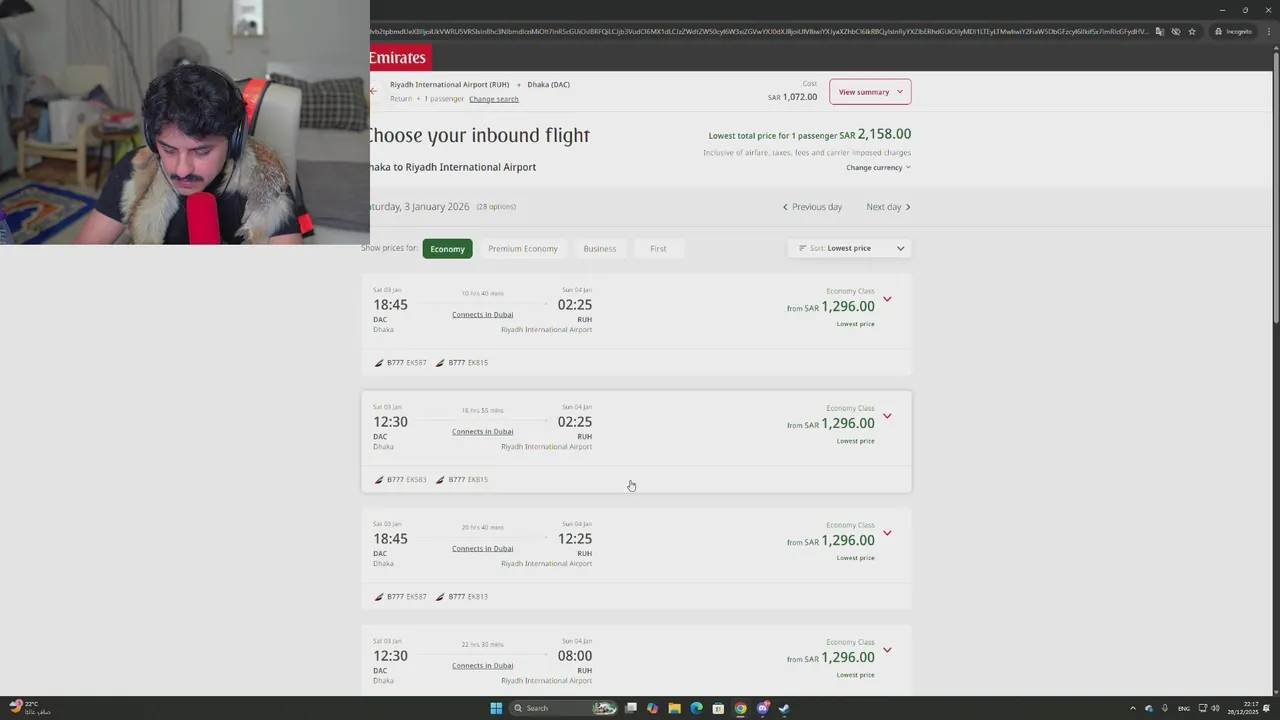Open the Chrome three-dot menu

click(1268, 31)
